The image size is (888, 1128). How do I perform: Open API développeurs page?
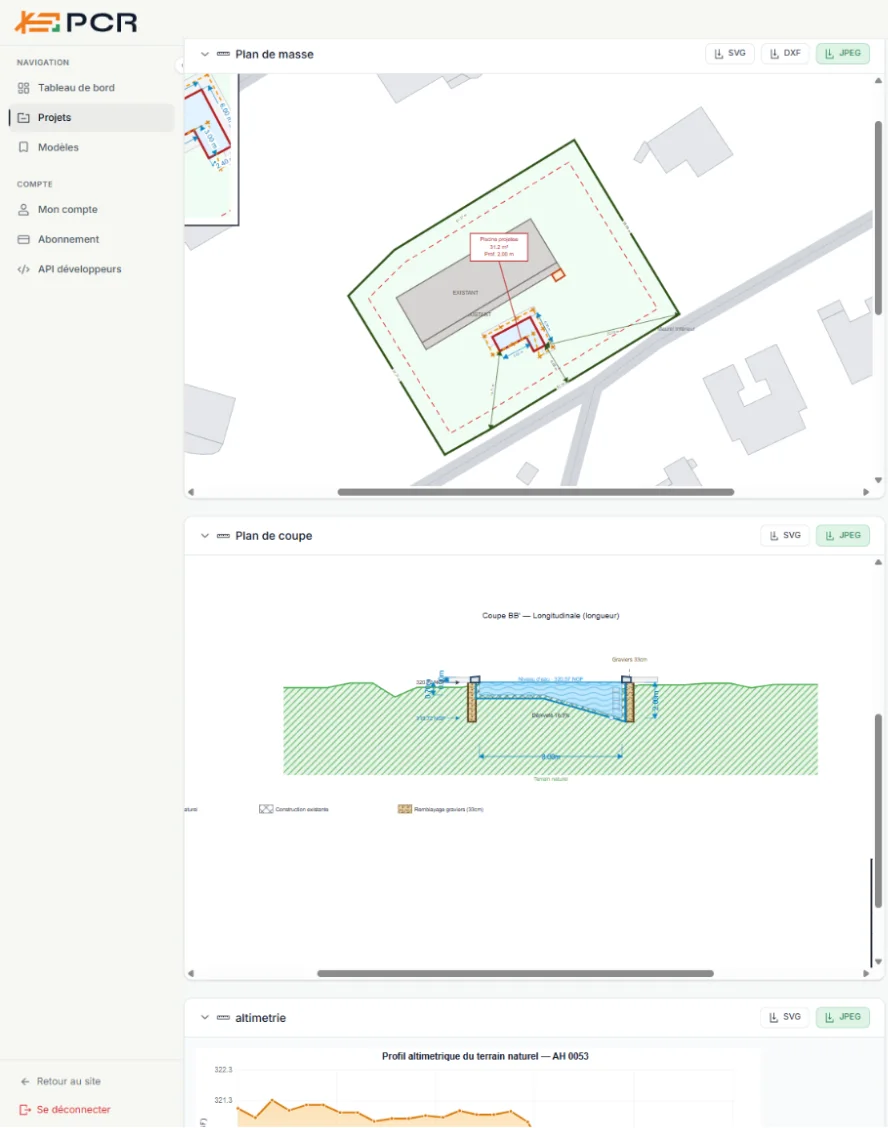click(x=91, y=269)
